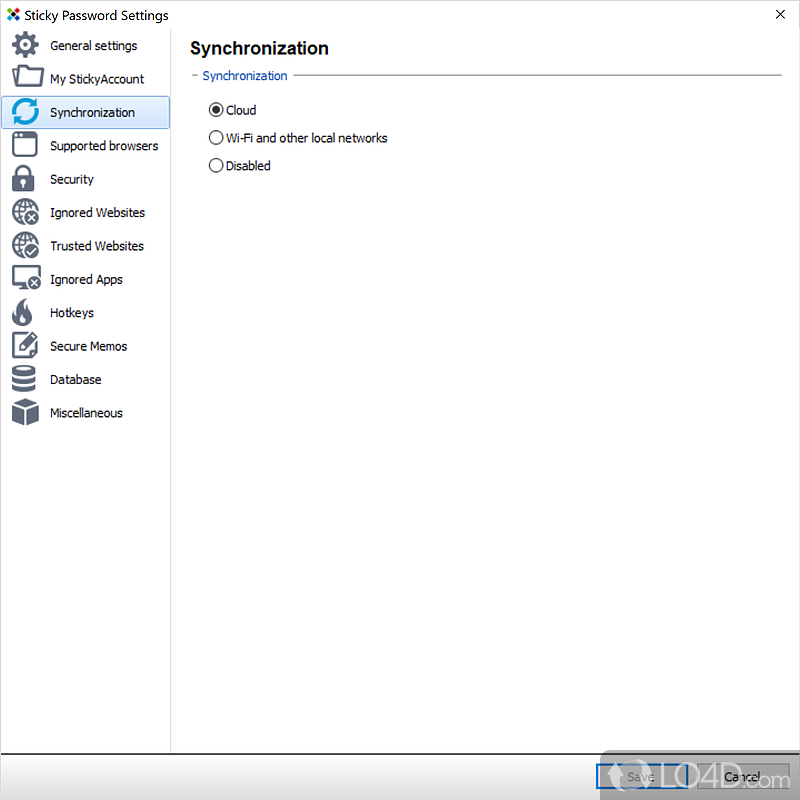Click the My StickyAccount folder icon

click(25, 79)
